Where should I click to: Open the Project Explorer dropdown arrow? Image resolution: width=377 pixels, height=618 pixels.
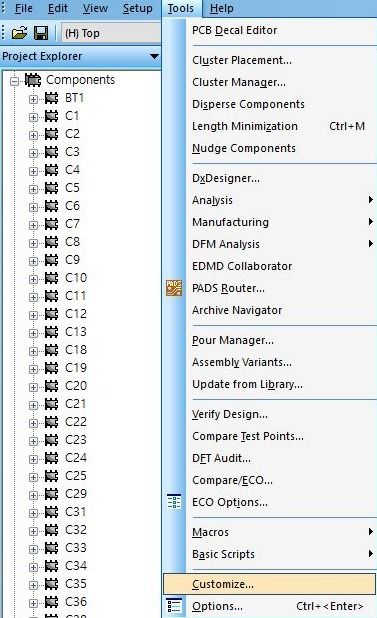click(x=154, y=56)
